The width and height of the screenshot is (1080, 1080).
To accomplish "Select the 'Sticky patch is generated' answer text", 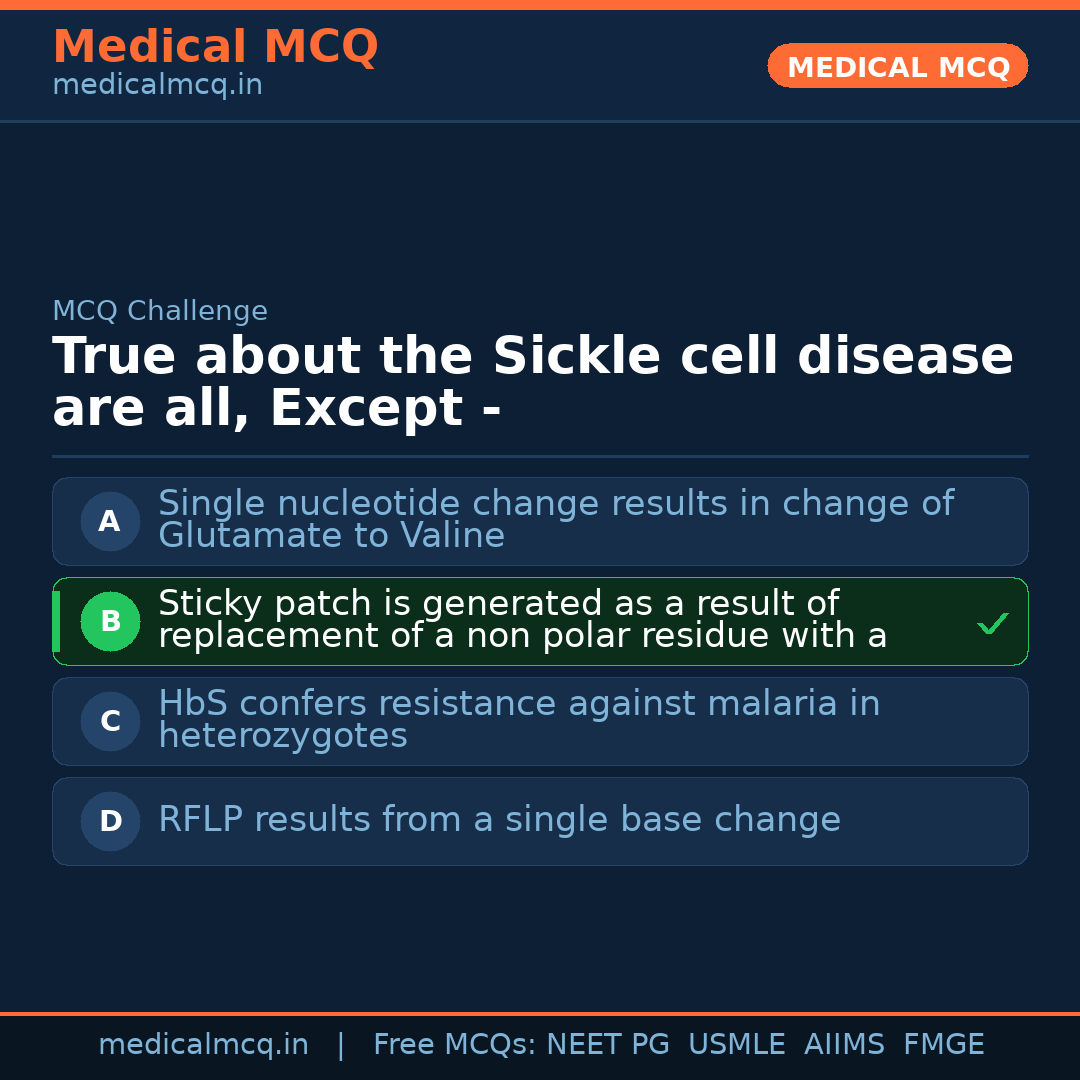I will coord(498,604).
